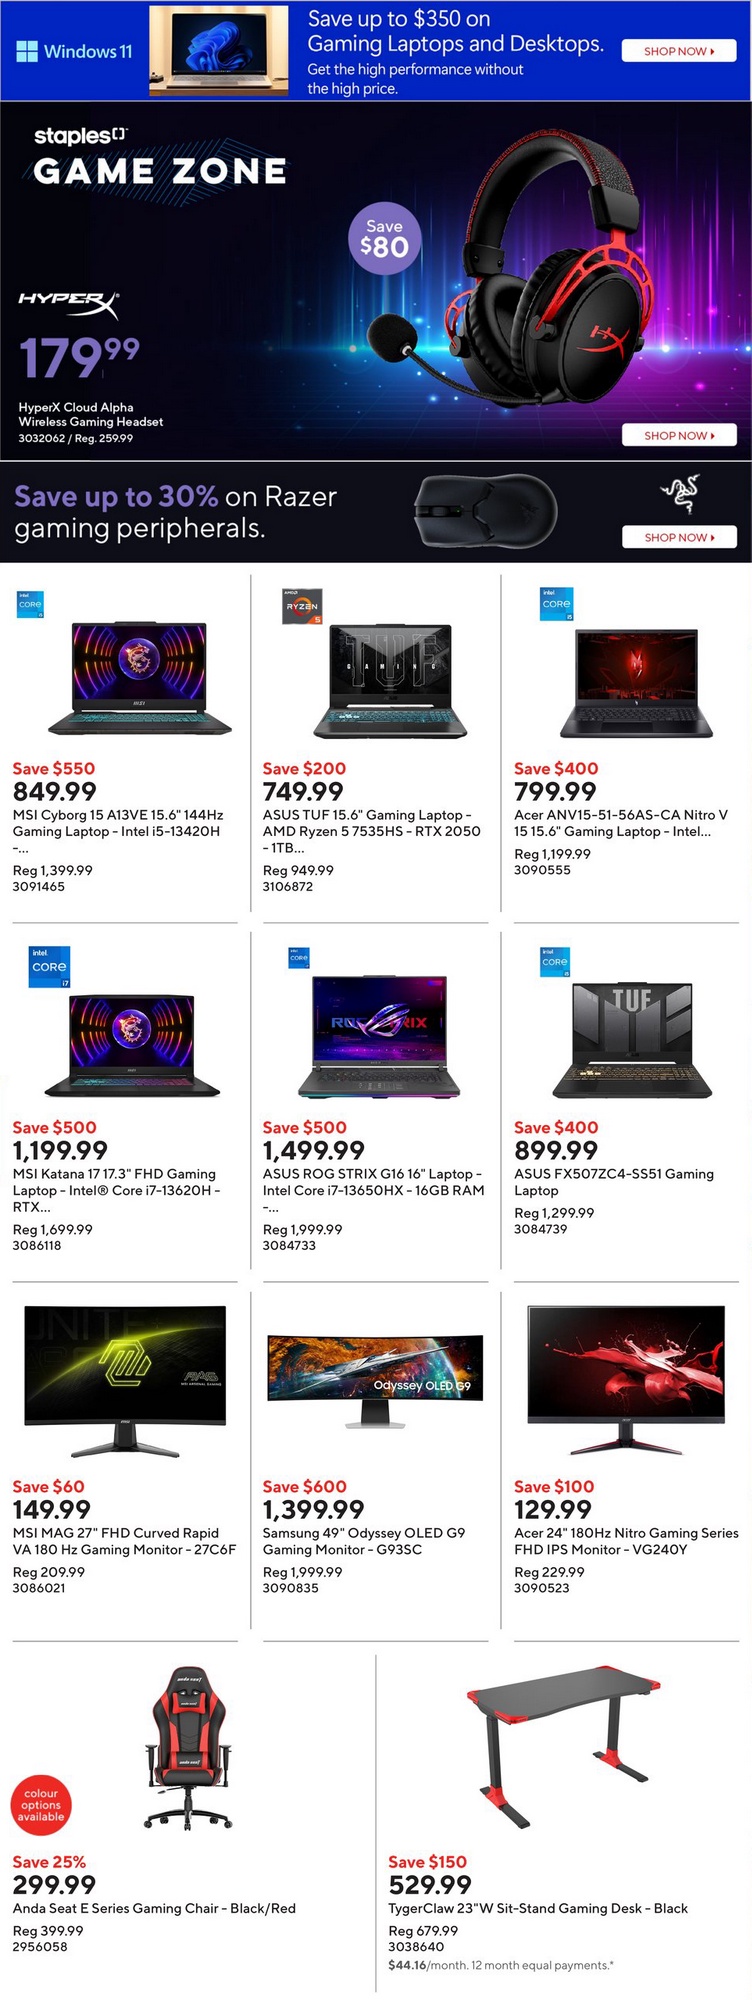This screenshot has width=752, height=2000.
Task: Click the colour options available badge
Action: tap(41, 1804)
